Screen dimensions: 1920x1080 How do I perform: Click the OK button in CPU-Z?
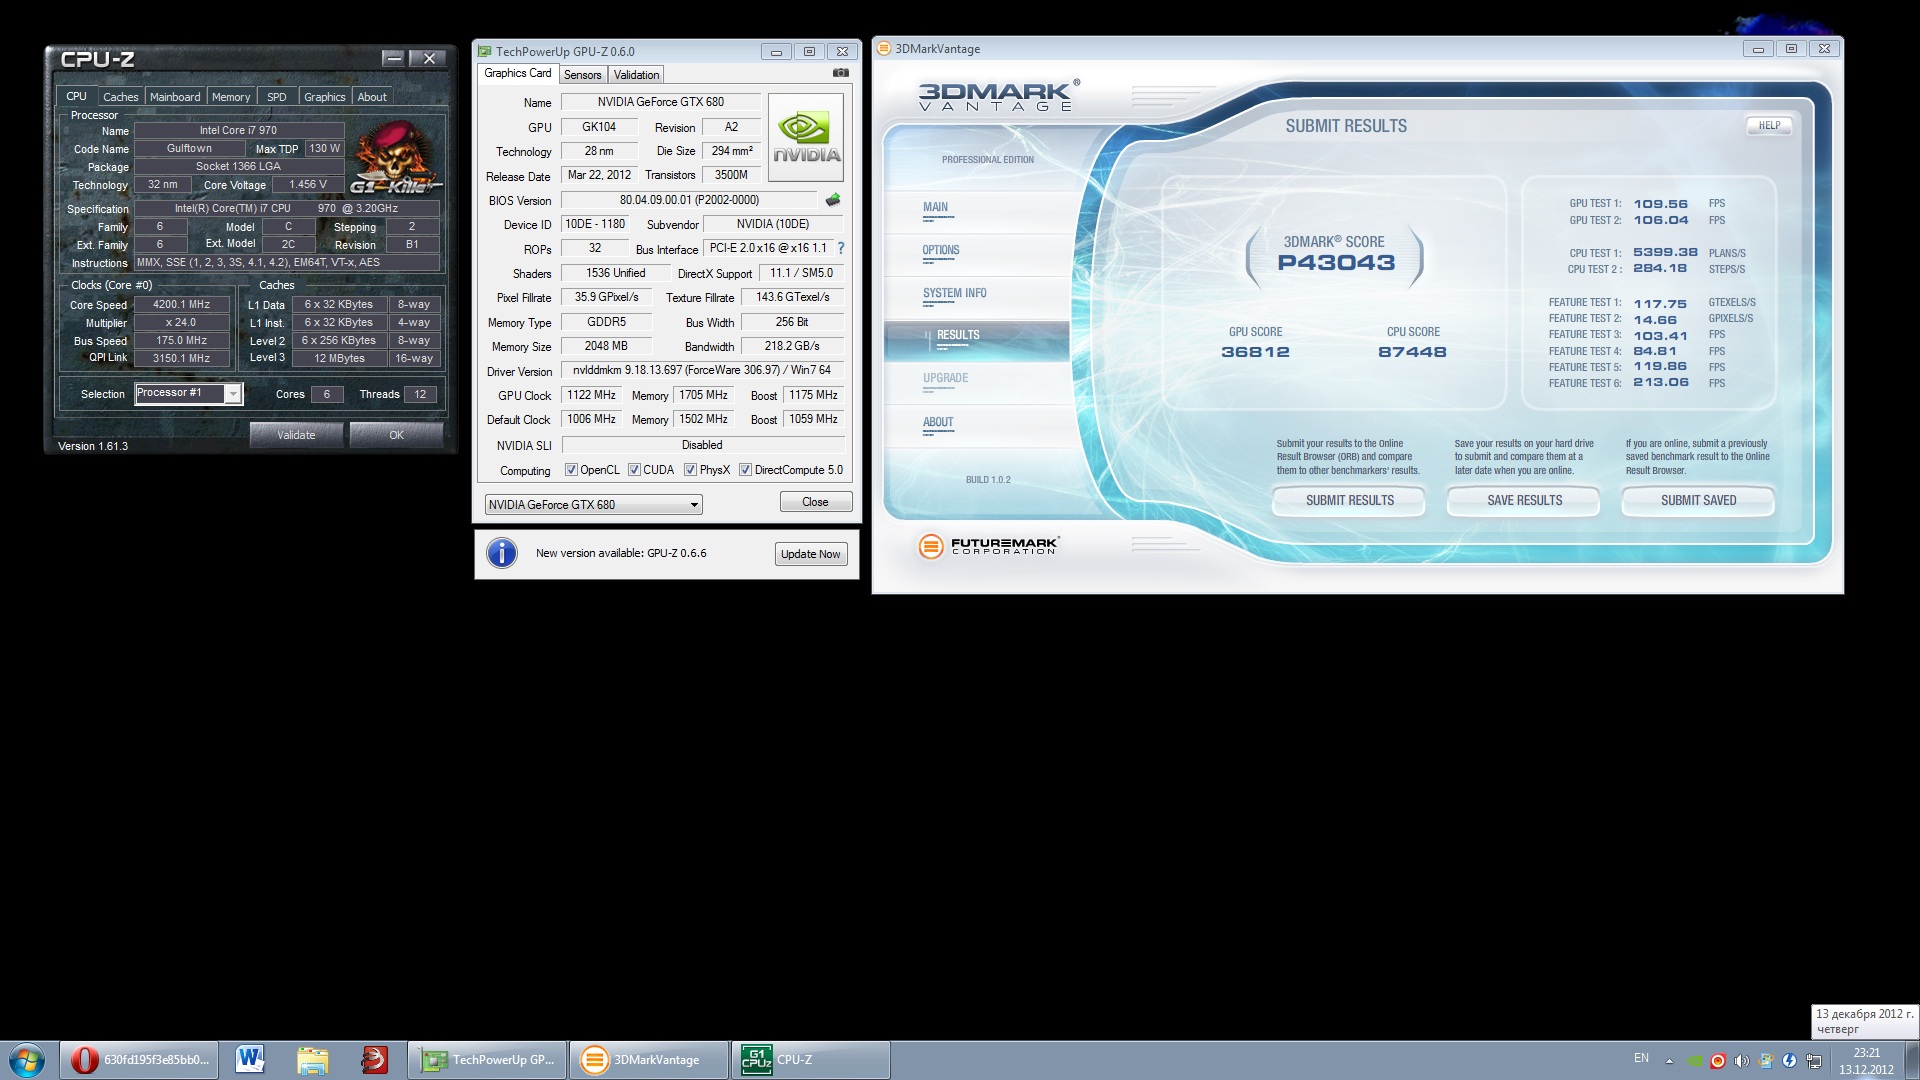tap(397, 435)
